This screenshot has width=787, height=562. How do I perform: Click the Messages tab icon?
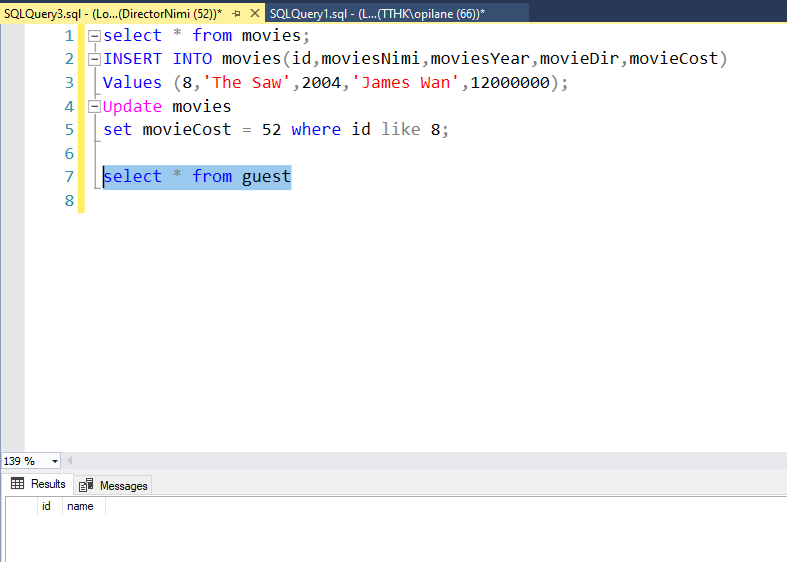point(86,485)
